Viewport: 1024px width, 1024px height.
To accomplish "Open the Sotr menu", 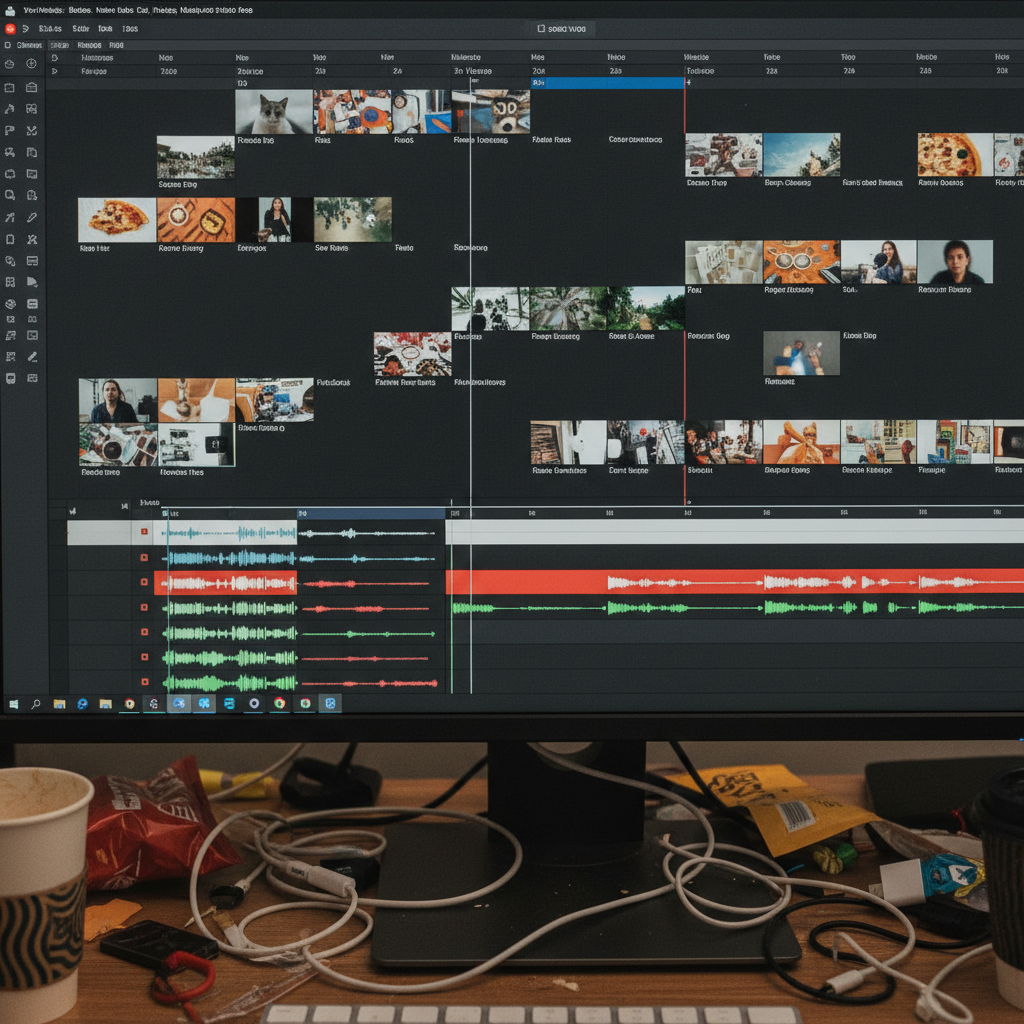I will point(81,29).
